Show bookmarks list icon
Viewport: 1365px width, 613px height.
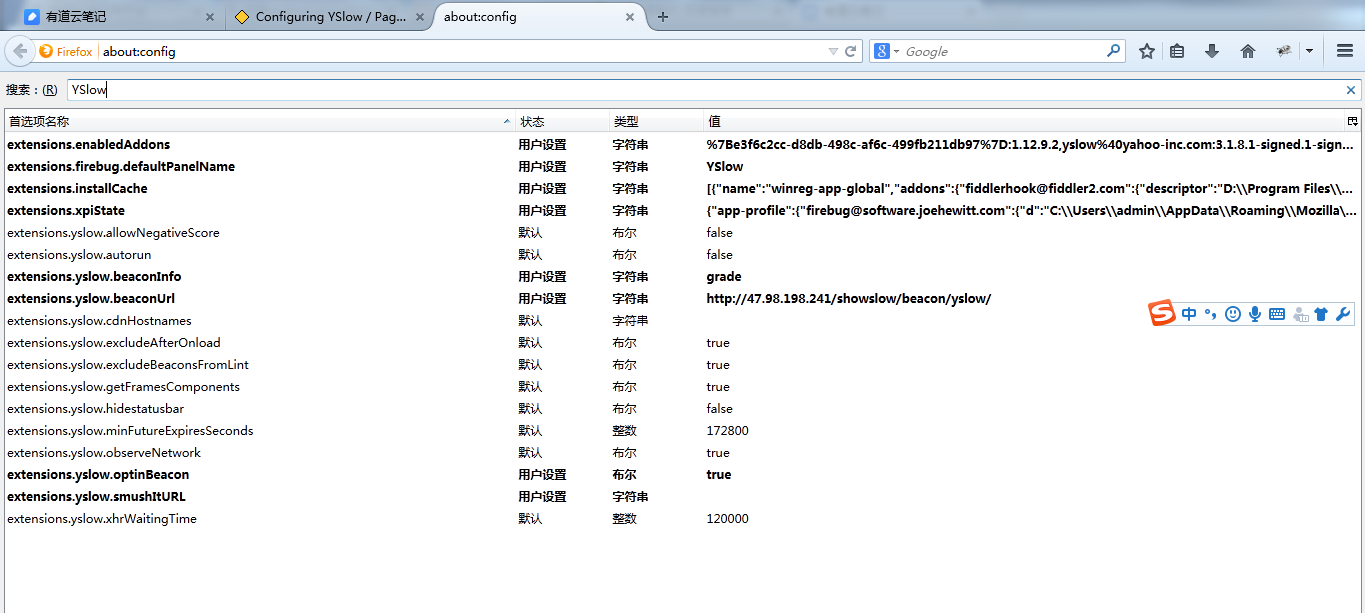coord(1178,51)
